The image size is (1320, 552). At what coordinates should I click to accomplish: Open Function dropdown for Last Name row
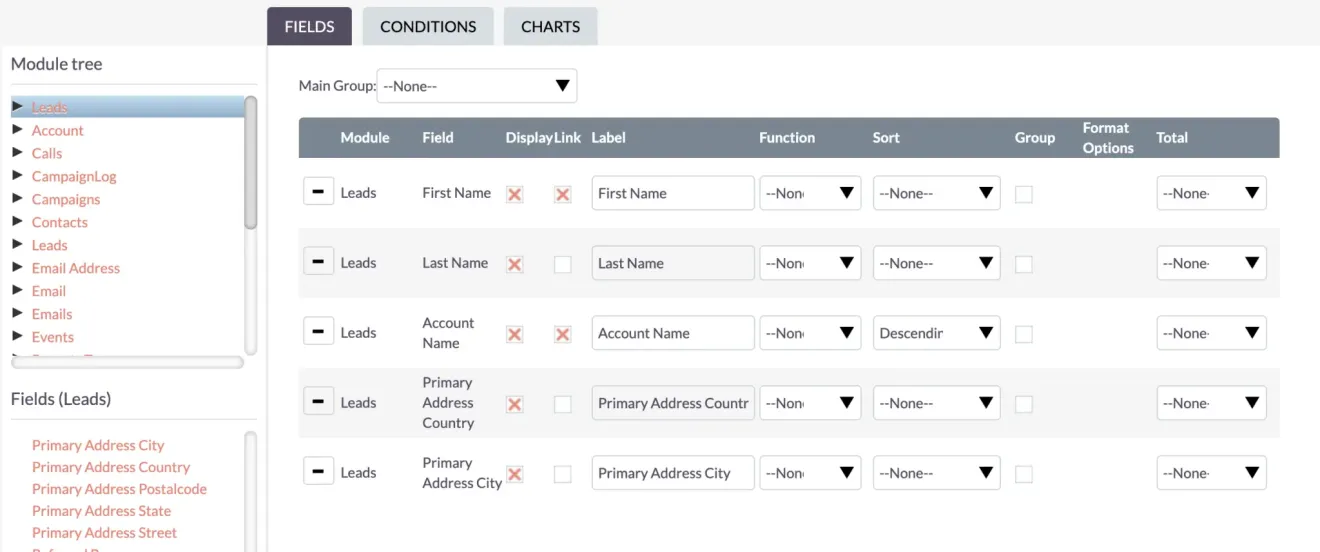(x=810, y=263)
